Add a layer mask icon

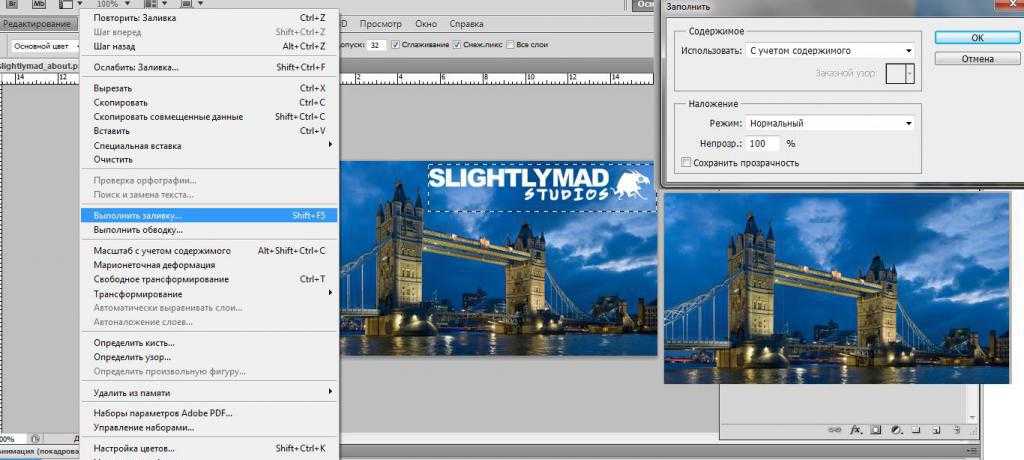click(876, 430)
